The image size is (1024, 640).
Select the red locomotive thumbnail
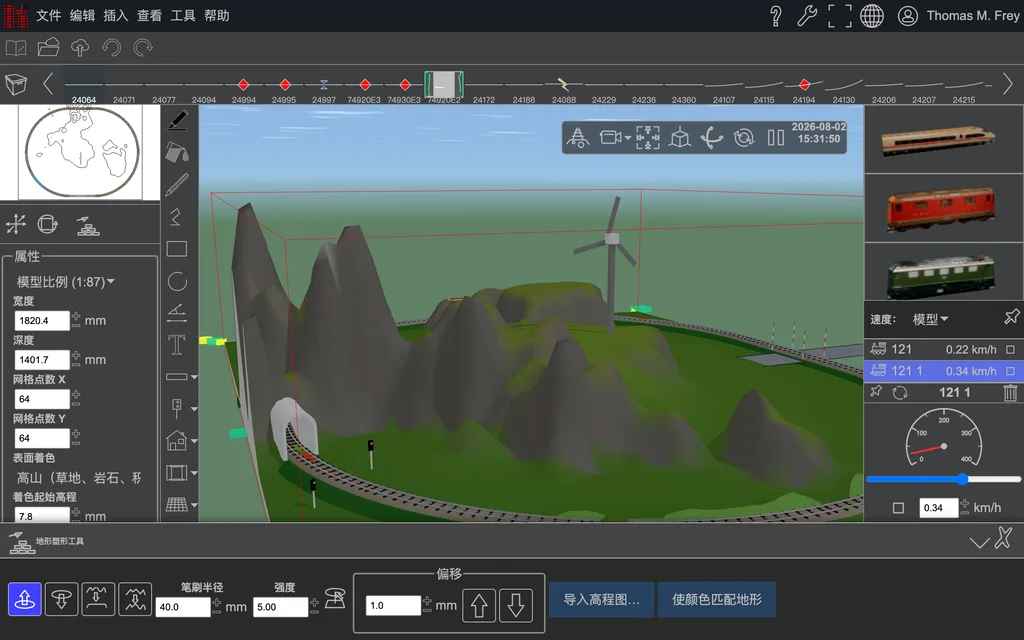pyautogui.click(x=940, y=208)
